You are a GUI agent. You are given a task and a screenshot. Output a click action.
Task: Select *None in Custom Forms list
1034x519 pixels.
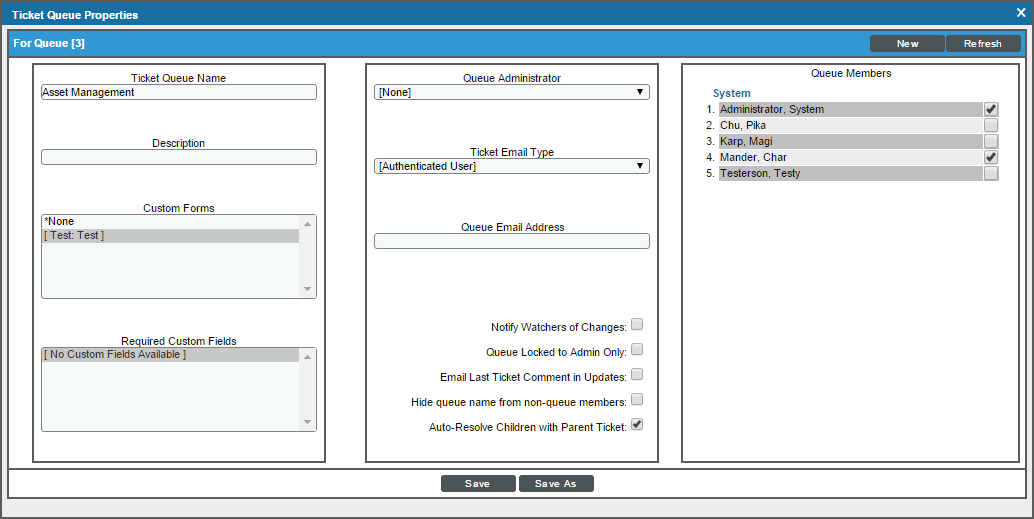[x=170, y=221]
